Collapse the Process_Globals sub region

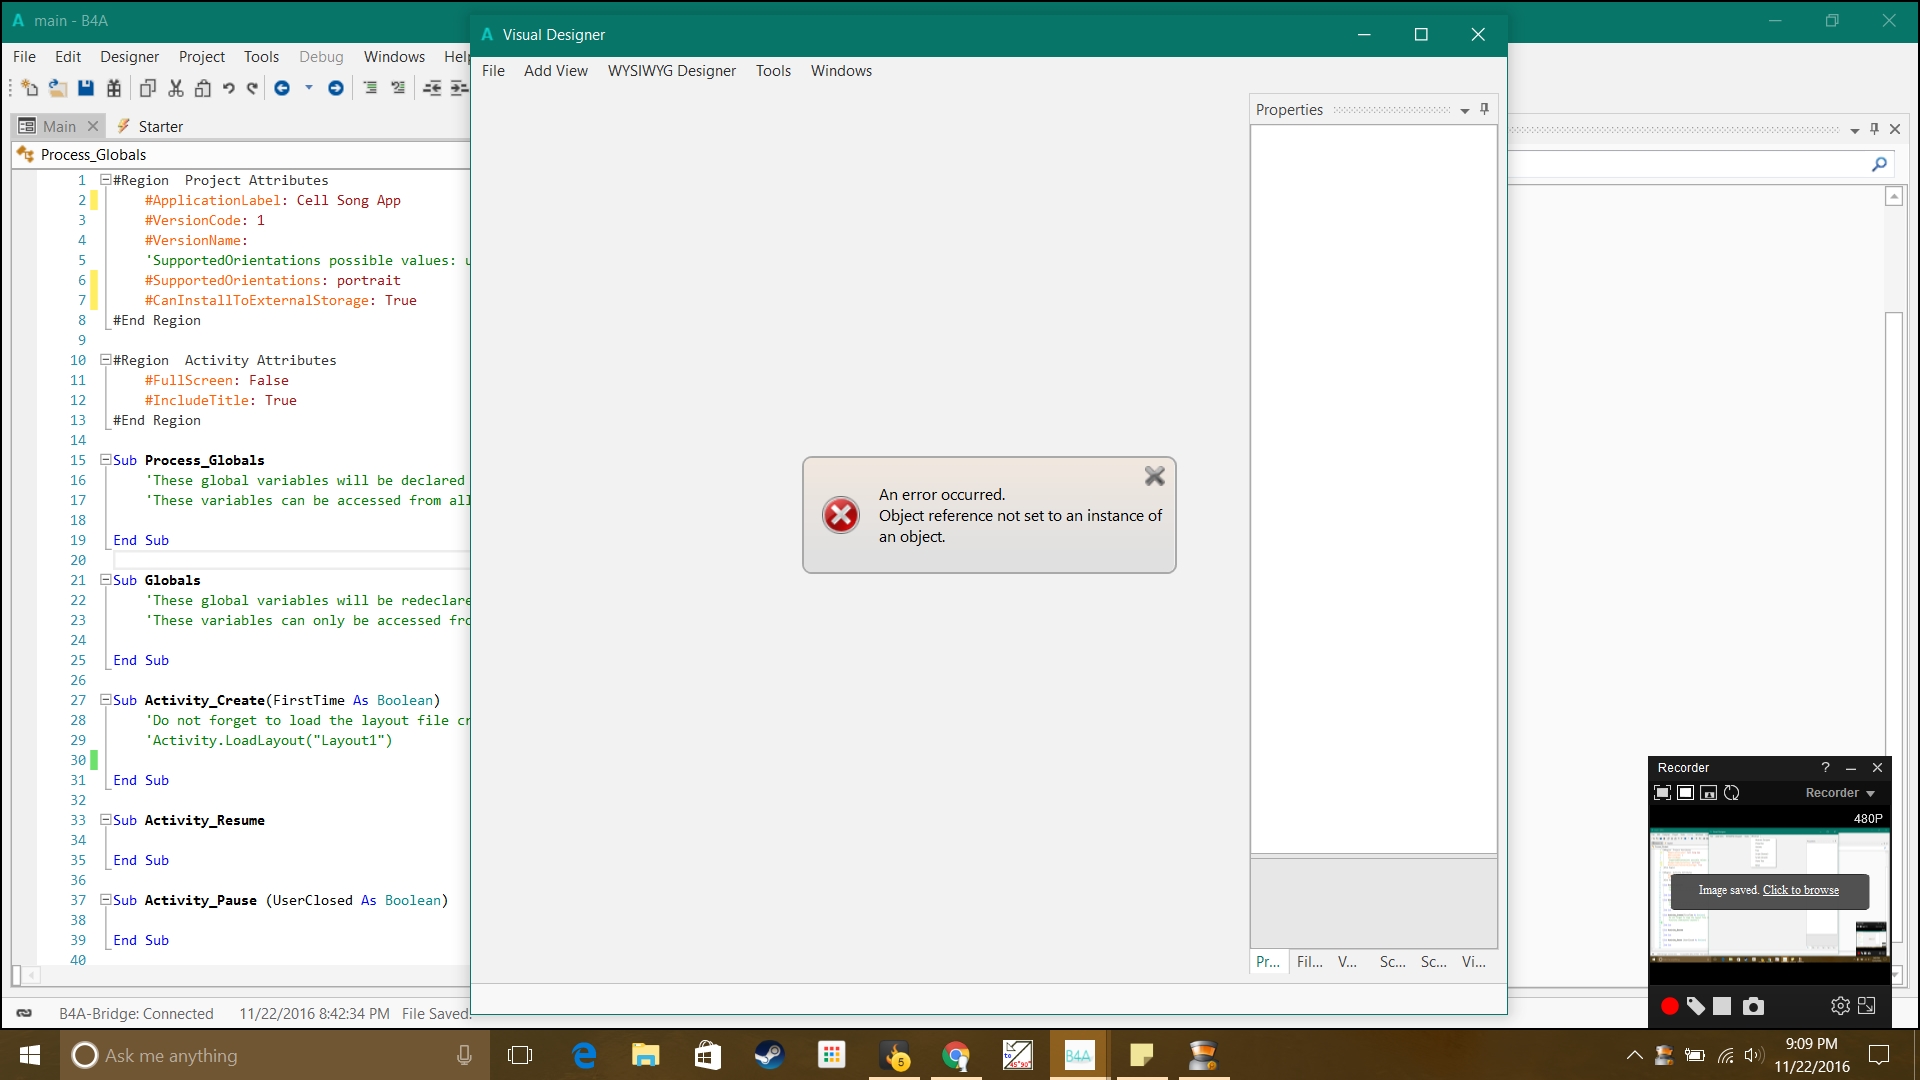(105, 460)
